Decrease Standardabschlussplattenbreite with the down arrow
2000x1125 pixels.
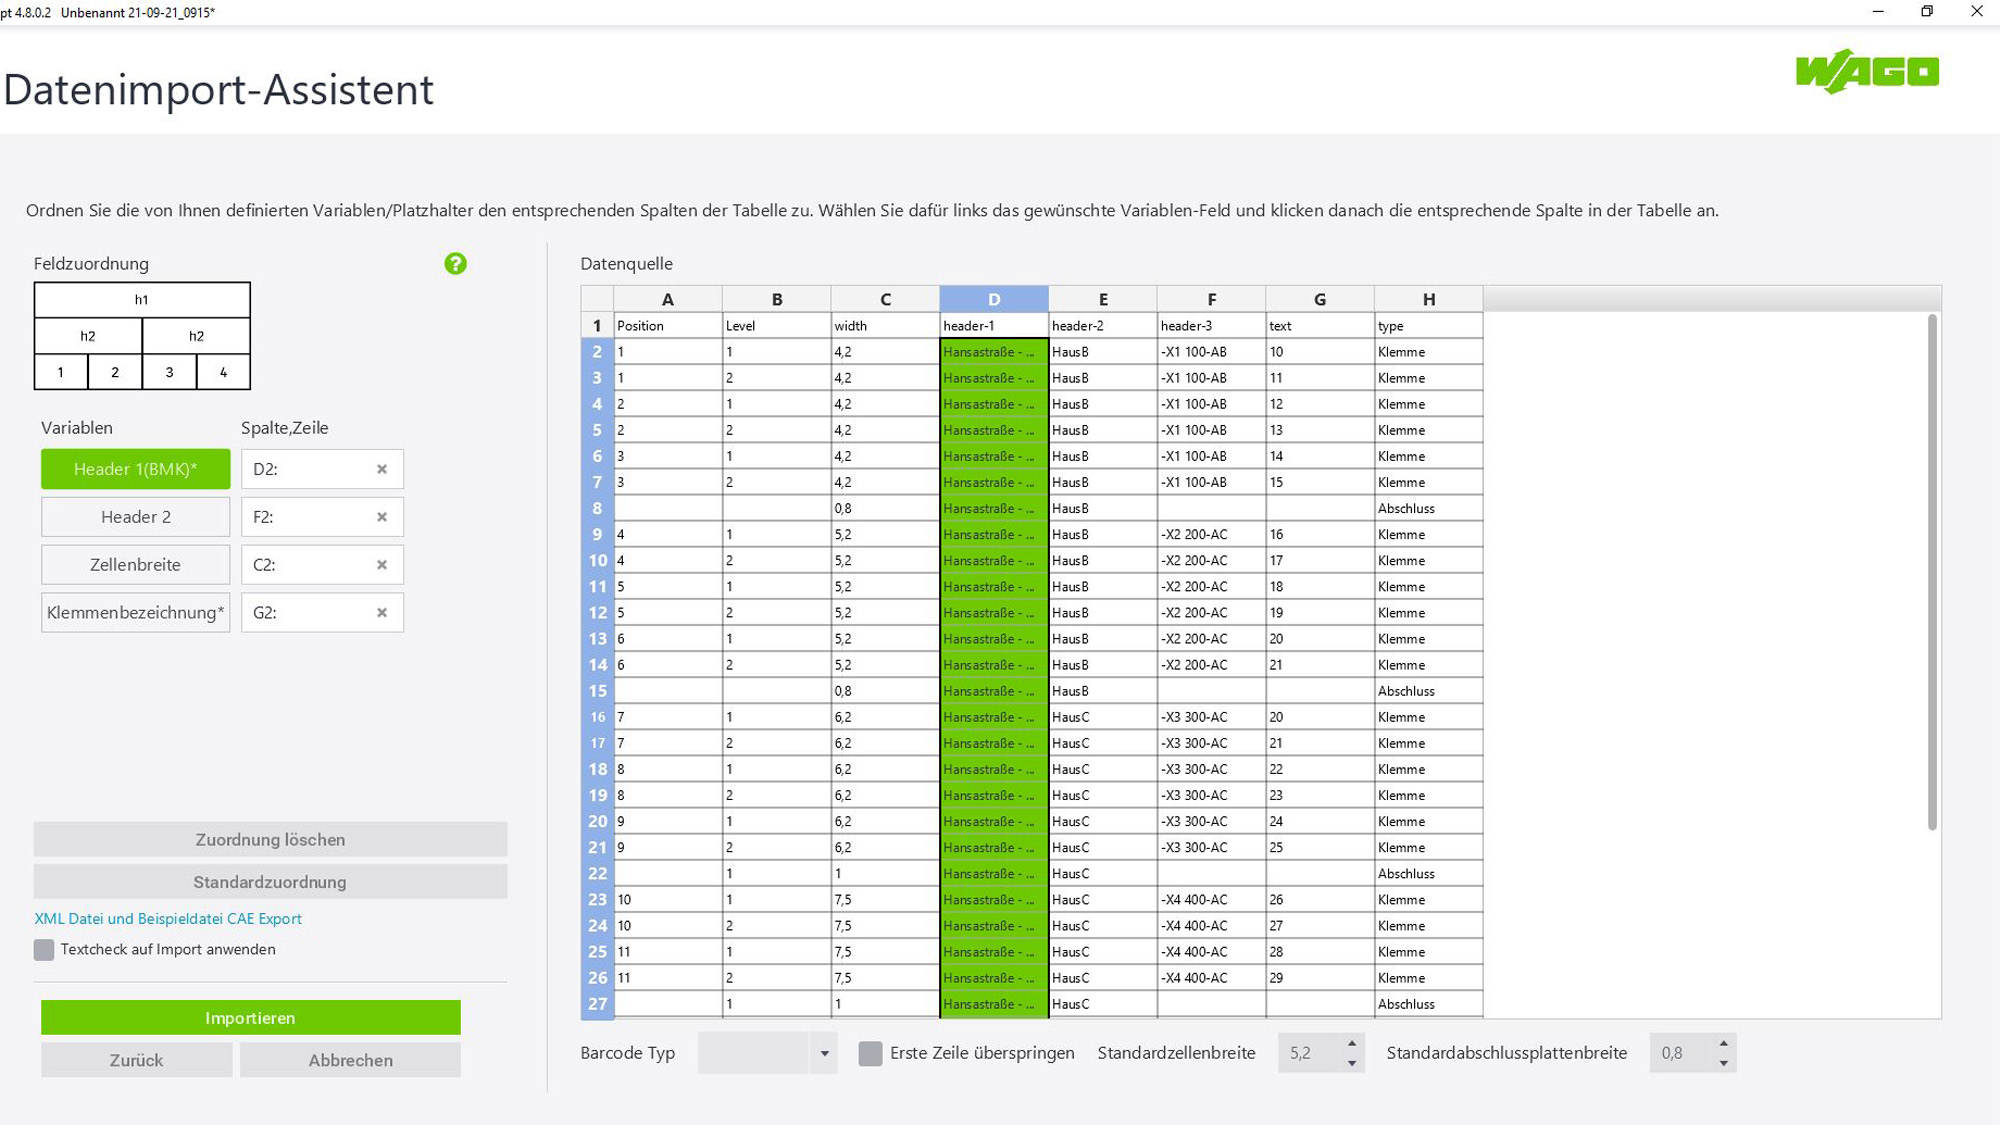[1724, 1063]
